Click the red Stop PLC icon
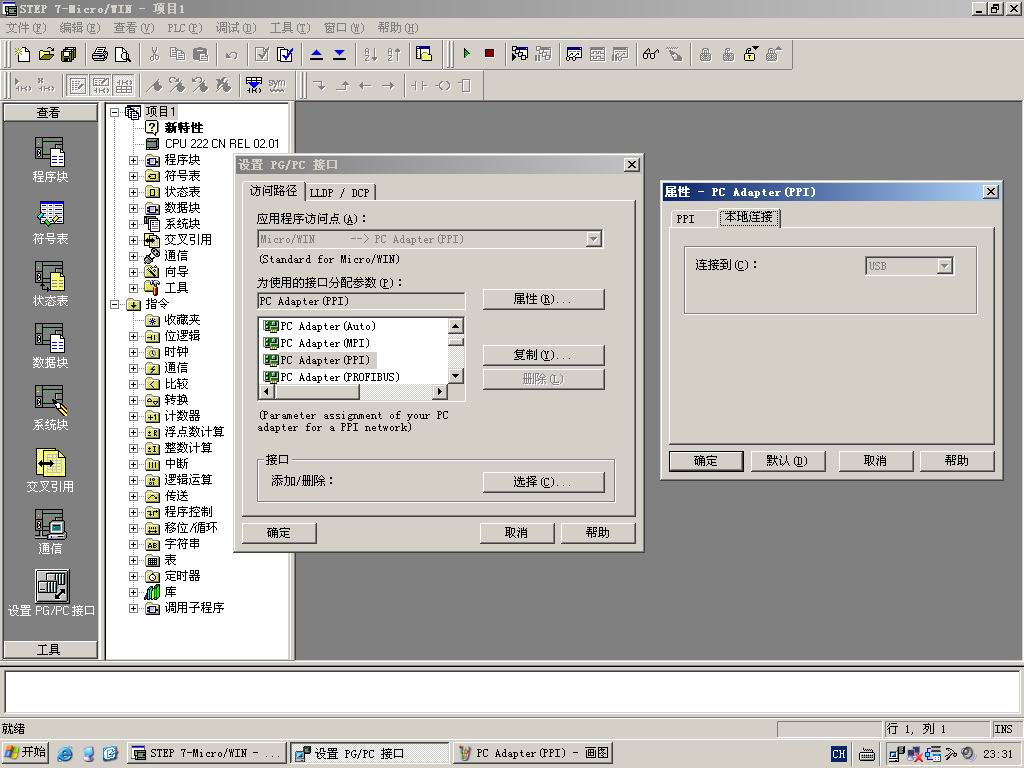1024x768 pixels. pos(489,54)
